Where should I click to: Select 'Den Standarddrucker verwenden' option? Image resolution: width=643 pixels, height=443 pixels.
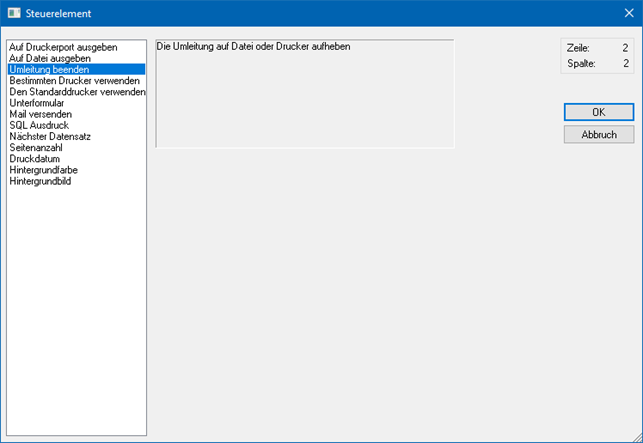77,92
